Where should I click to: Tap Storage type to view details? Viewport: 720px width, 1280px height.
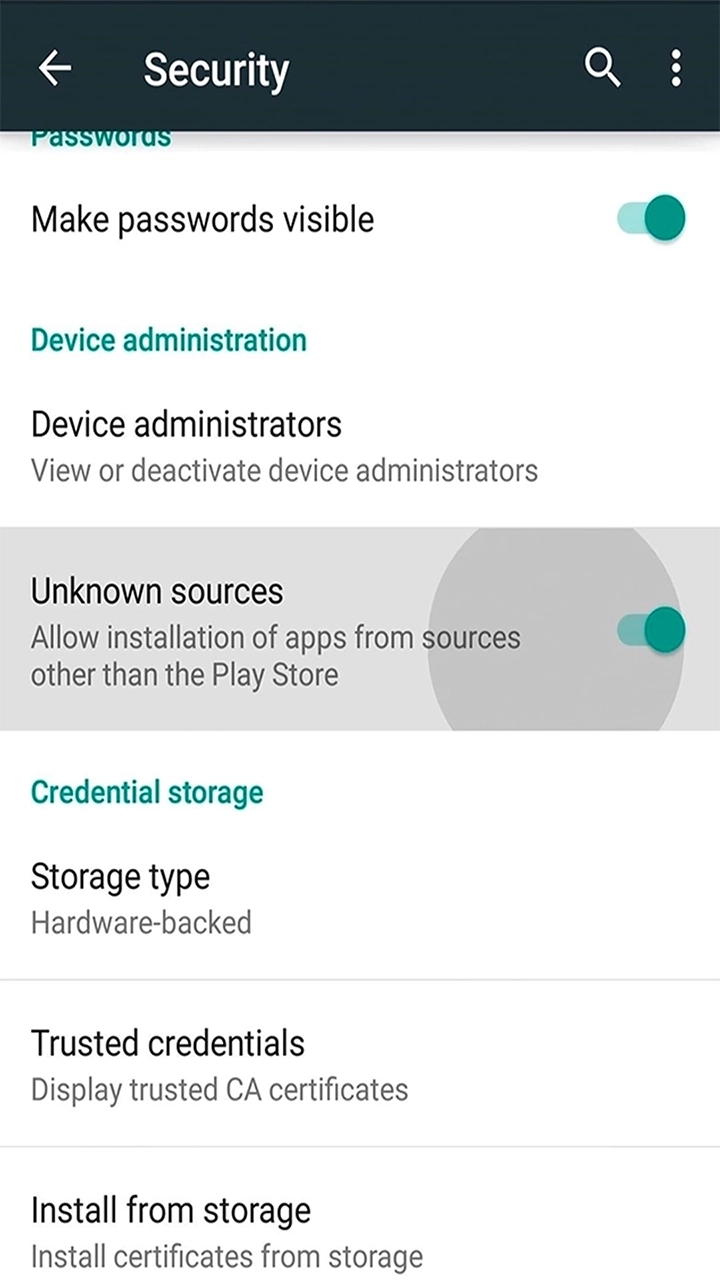tap(120, 876)
